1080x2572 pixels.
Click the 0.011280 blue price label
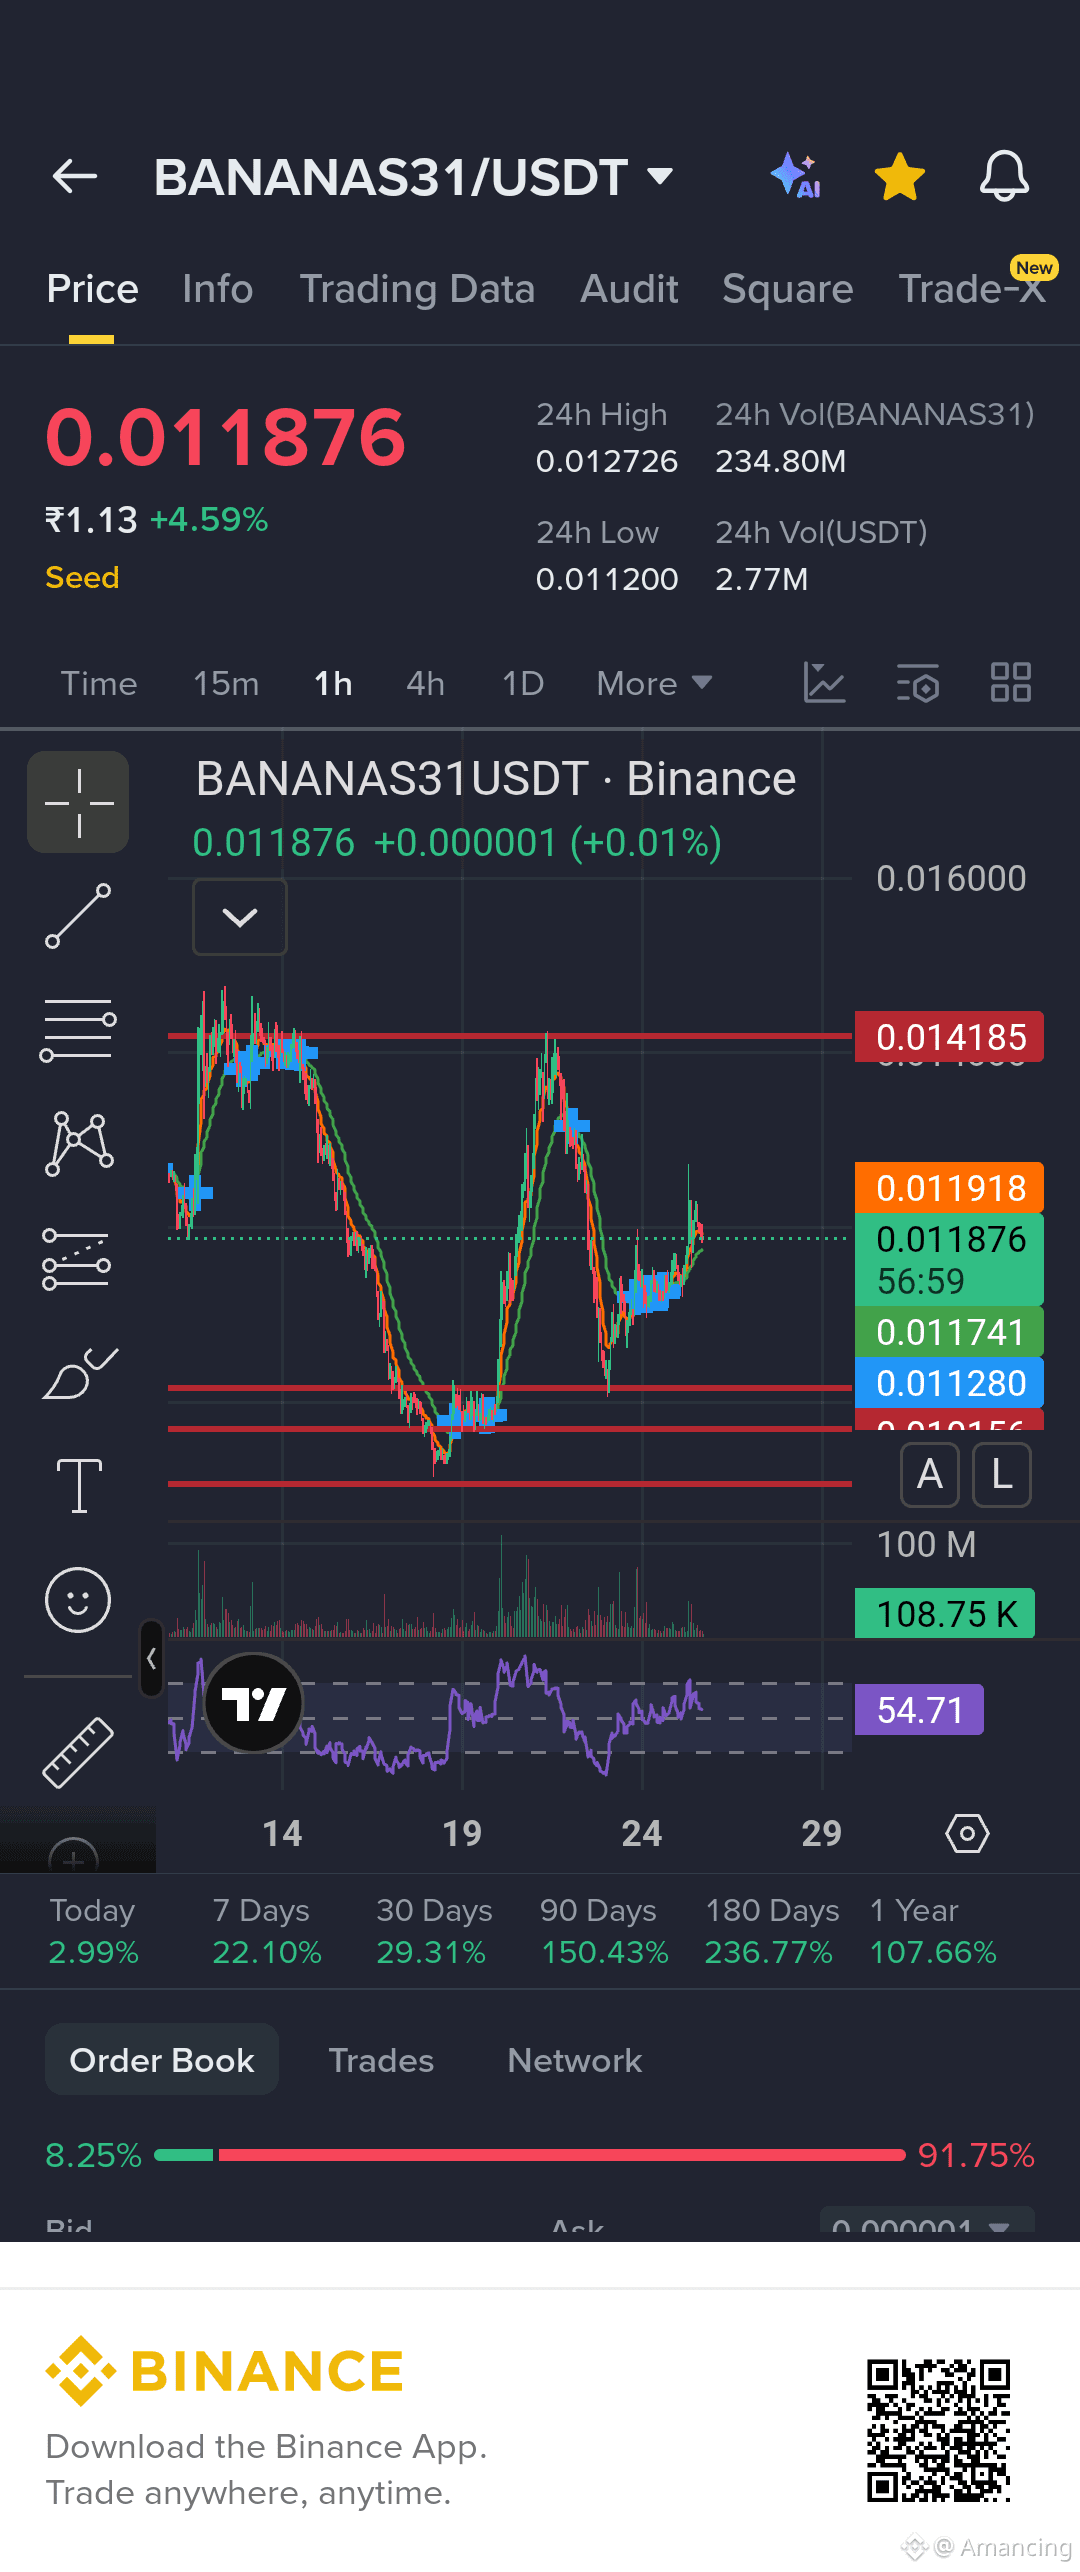949,1383
